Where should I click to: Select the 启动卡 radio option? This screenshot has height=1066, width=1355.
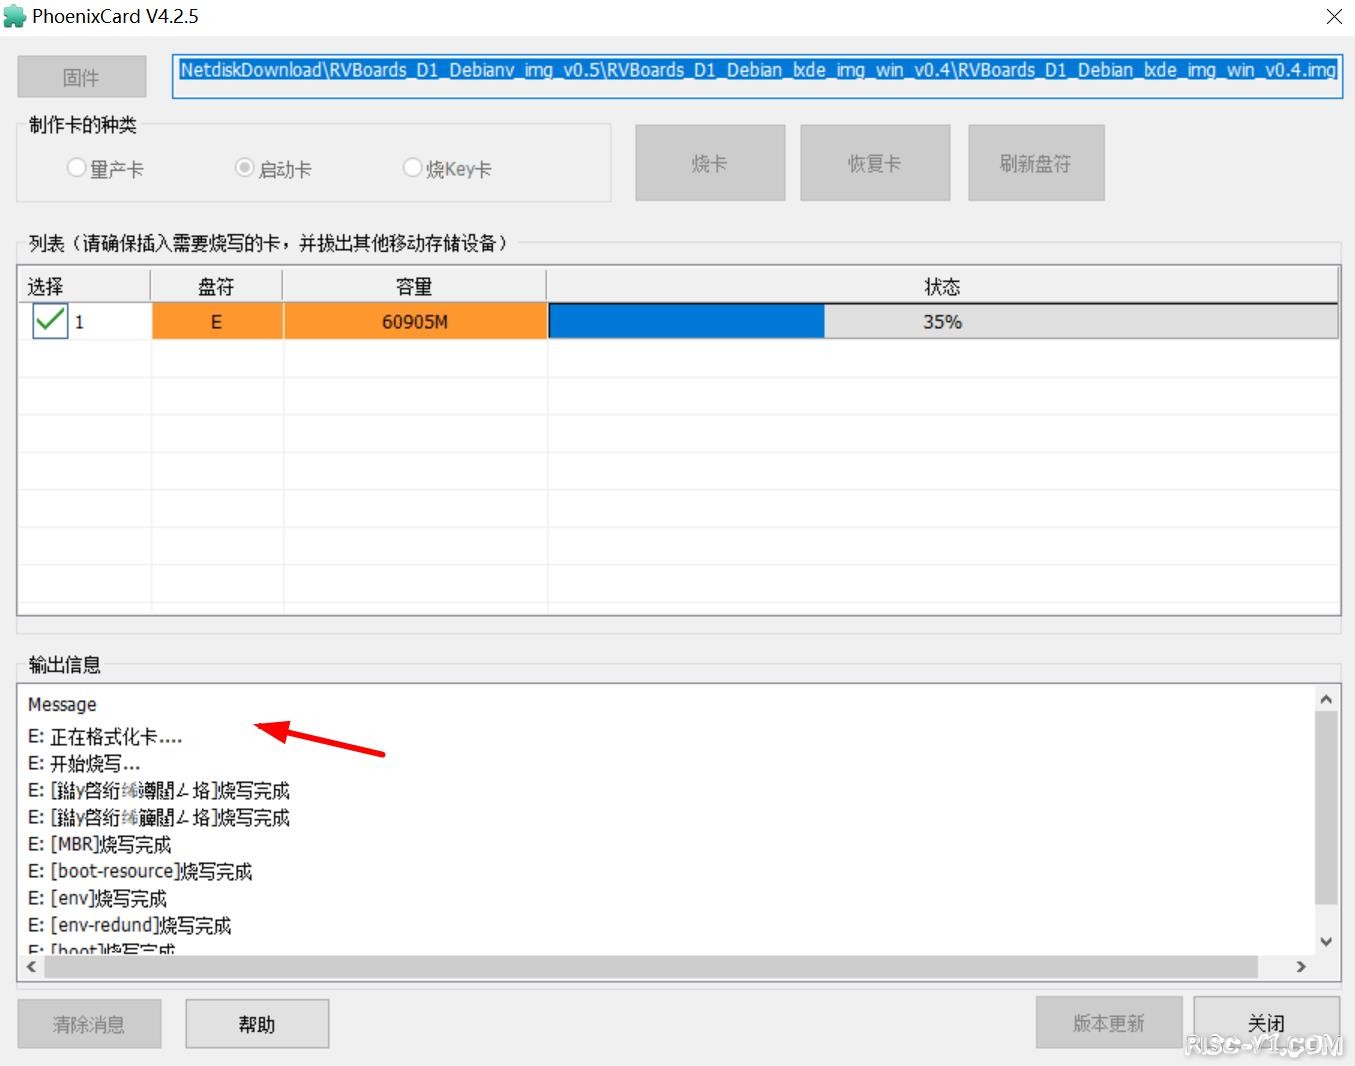click(273, 168)
